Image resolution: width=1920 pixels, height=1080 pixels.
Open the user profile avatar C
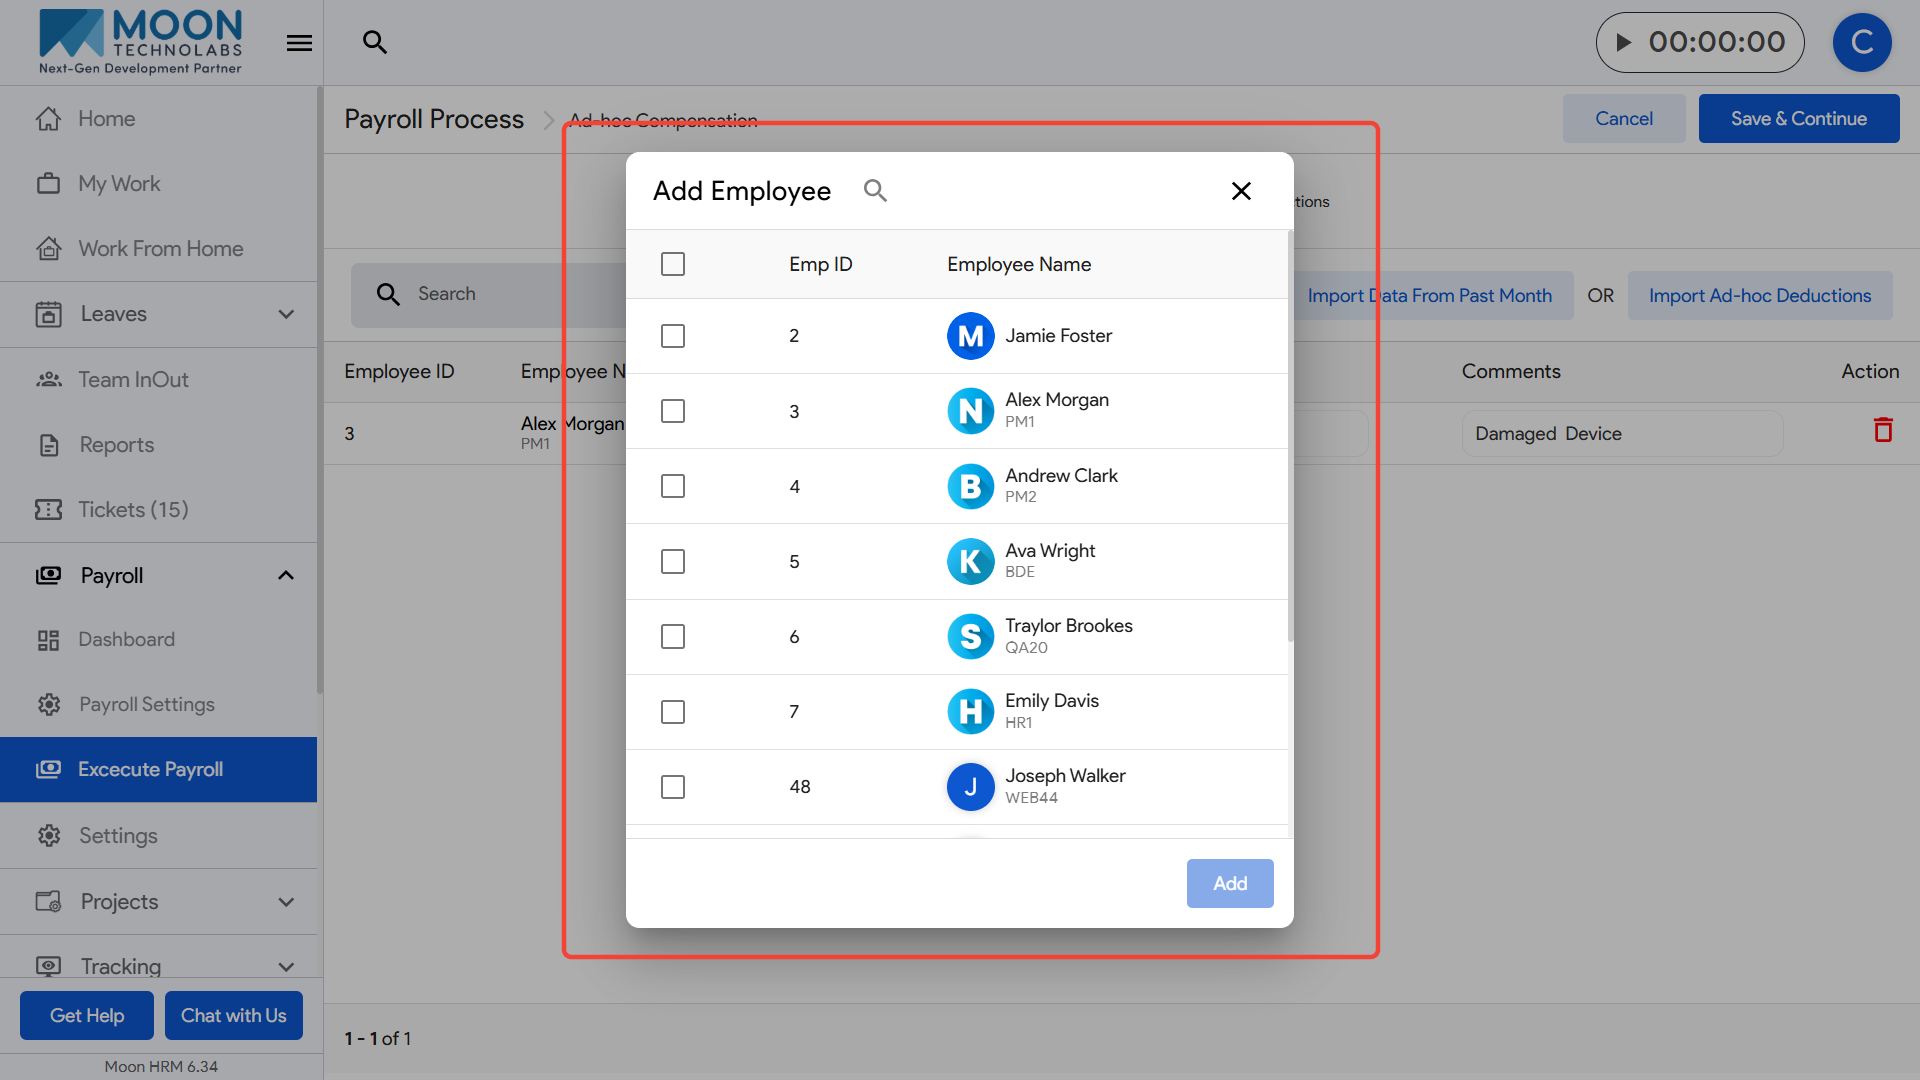coord(1861,42)
